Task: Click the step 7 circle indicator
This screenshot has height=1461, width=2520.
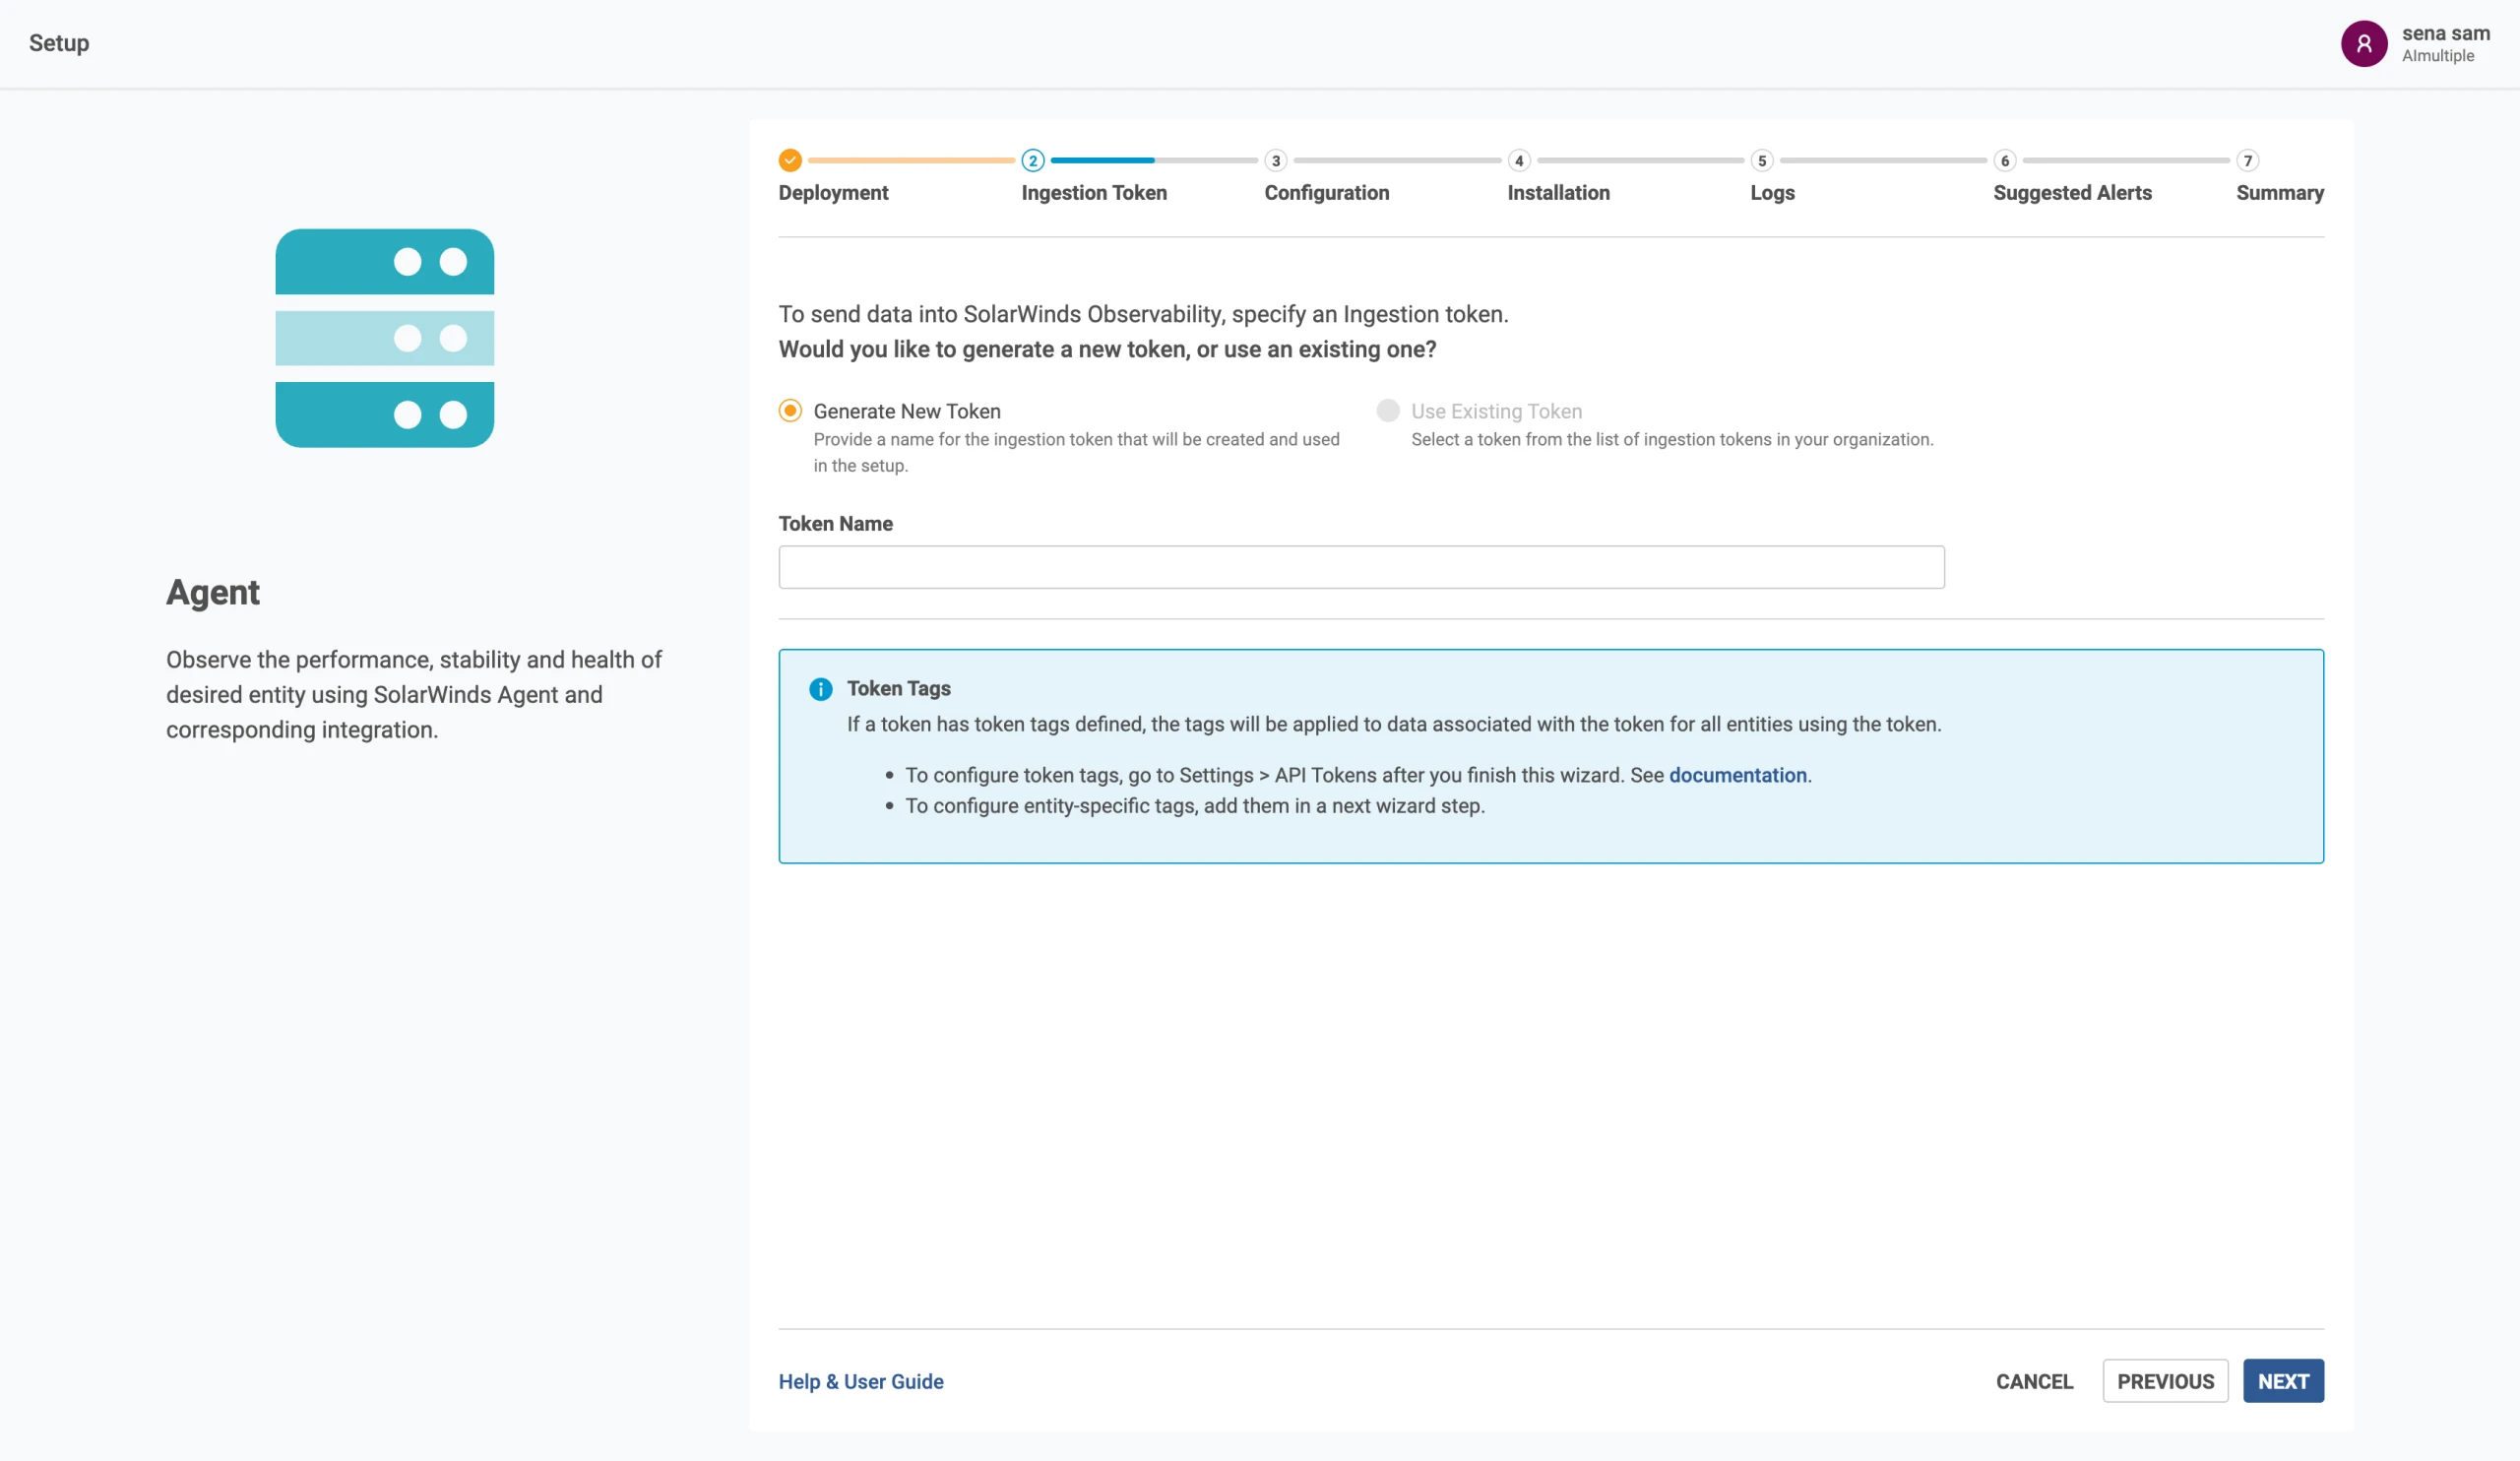Action: [x=2248, y=160]
